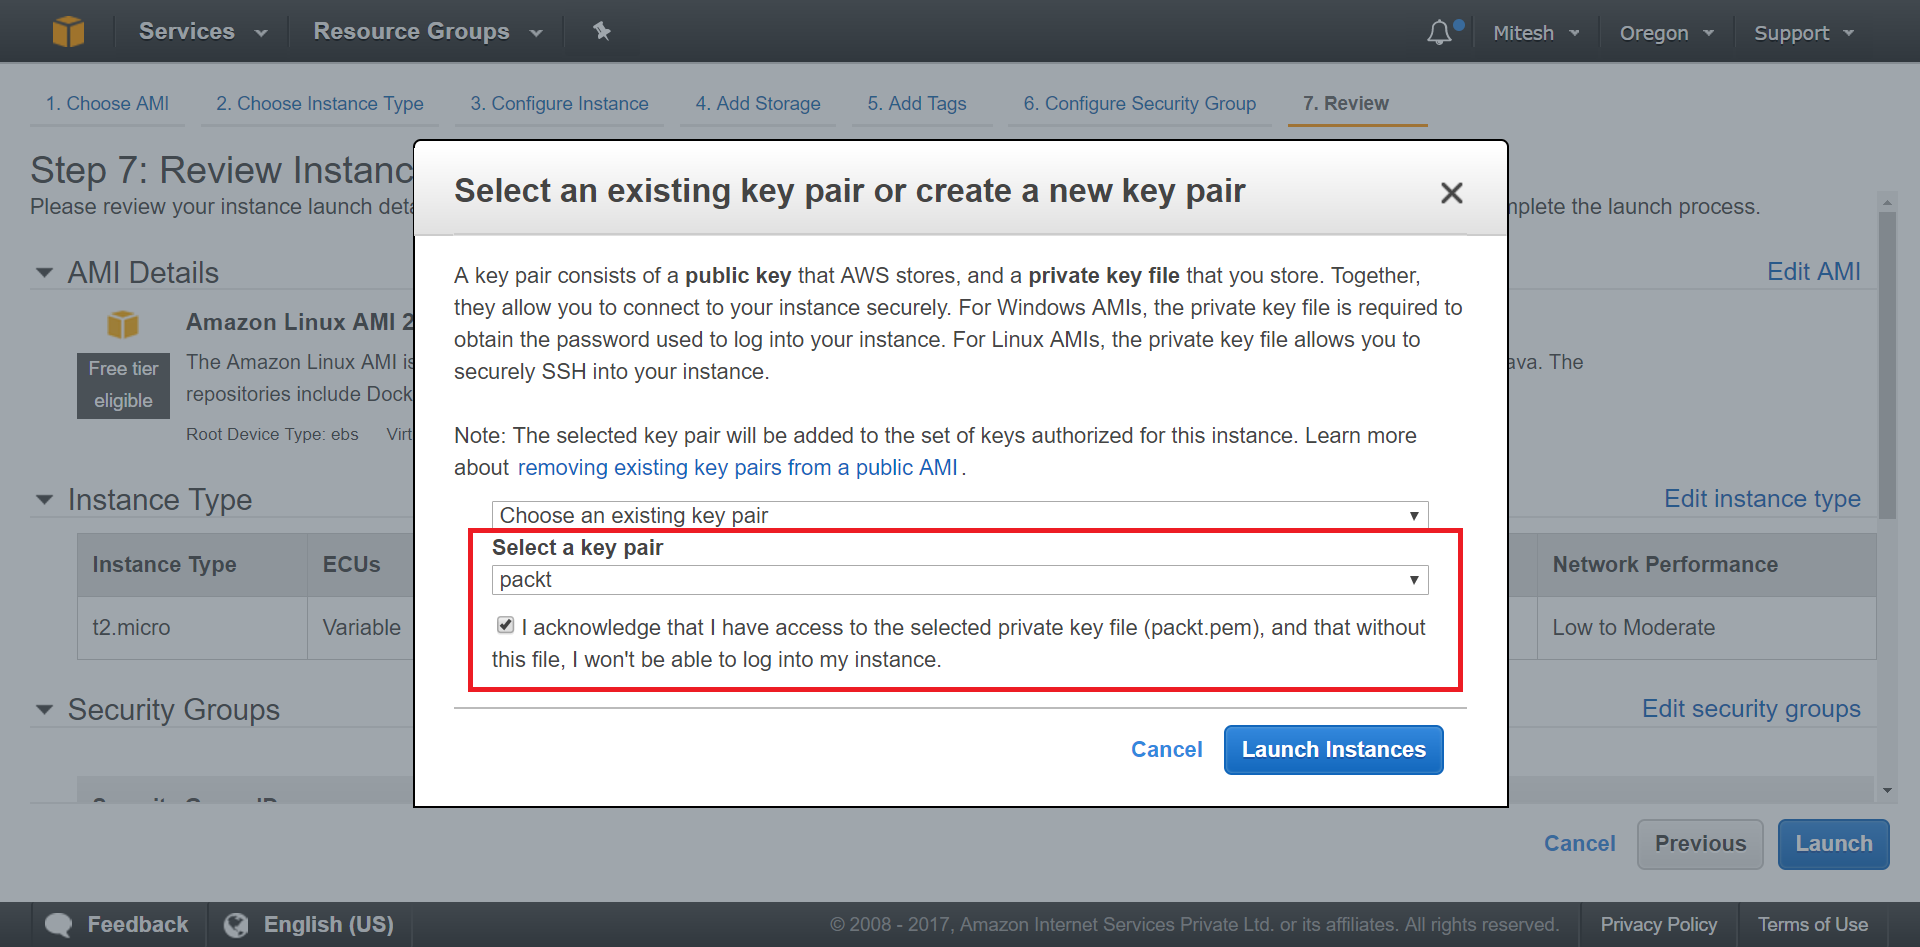Screen dimensions: 1920x947
Task: Click the Previous button
Action: click(1700, 844)
